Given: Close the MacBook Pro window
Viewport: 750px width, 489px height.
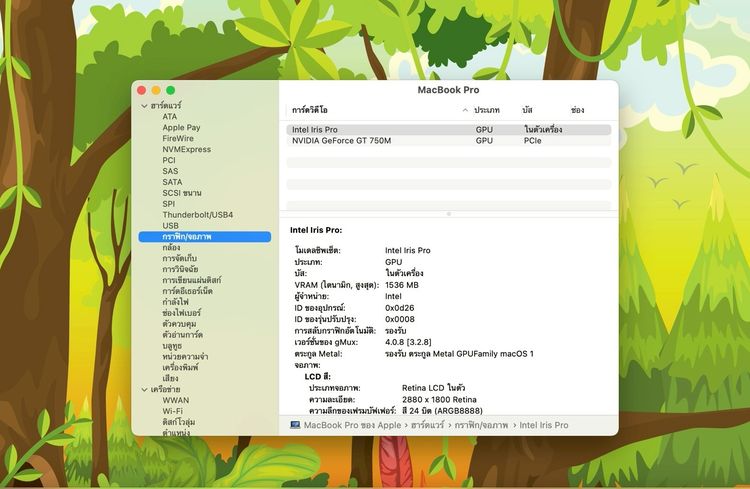Looking at the screenshot, I should point(142,90).
